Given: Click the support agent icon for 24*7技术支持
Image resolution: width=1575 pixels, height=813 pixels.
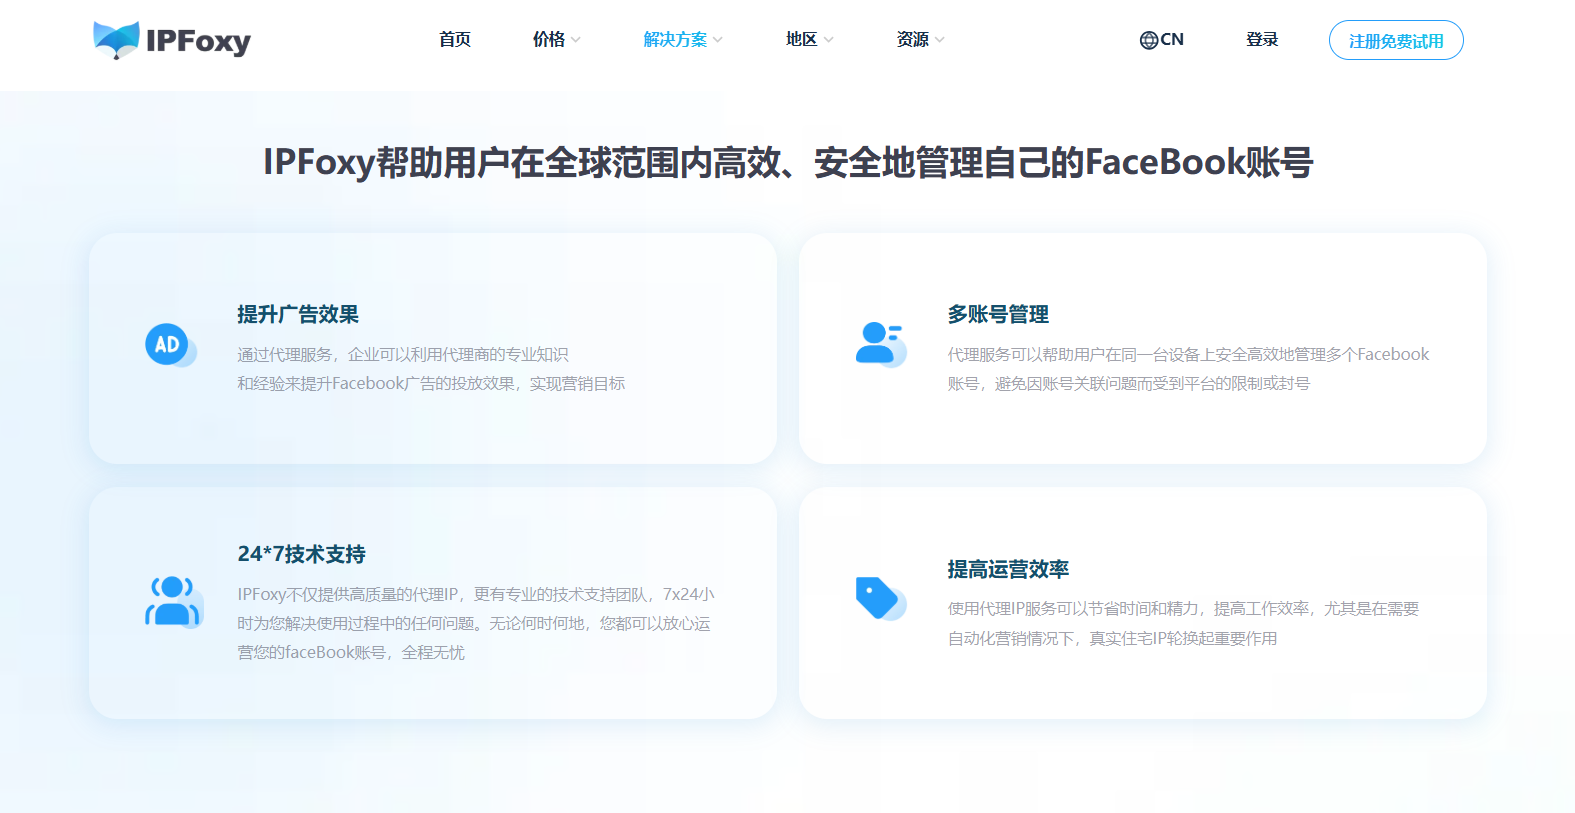Looking at the screenshot, I should (x=174, y=601).
